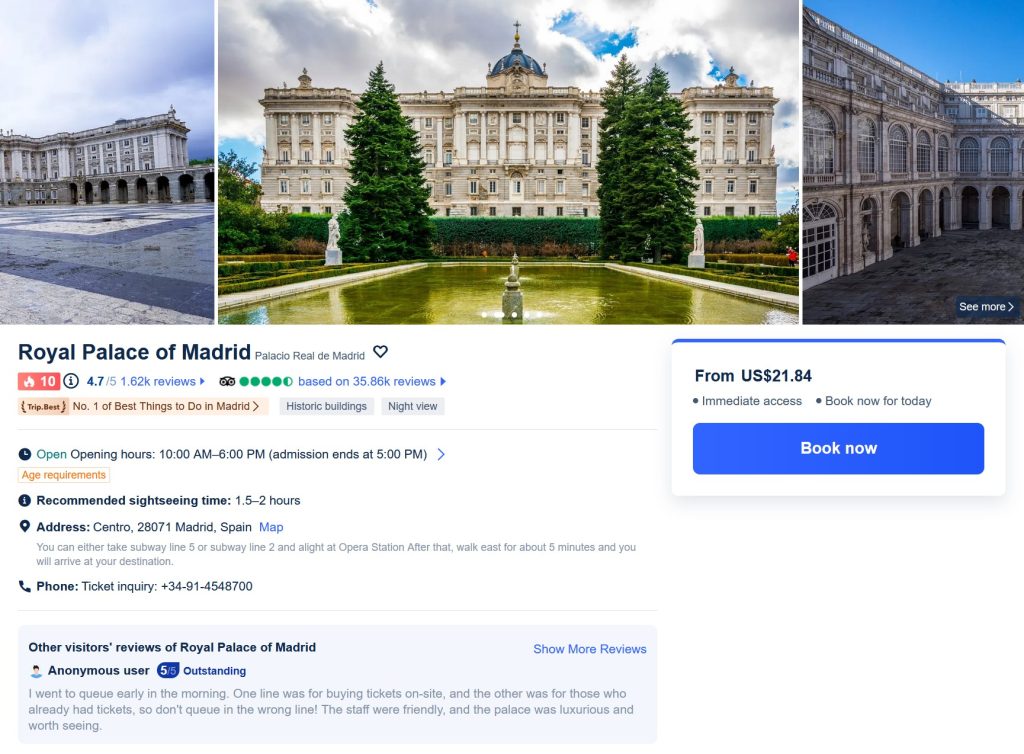Select the Historic buildings tag

coord(327,406)
